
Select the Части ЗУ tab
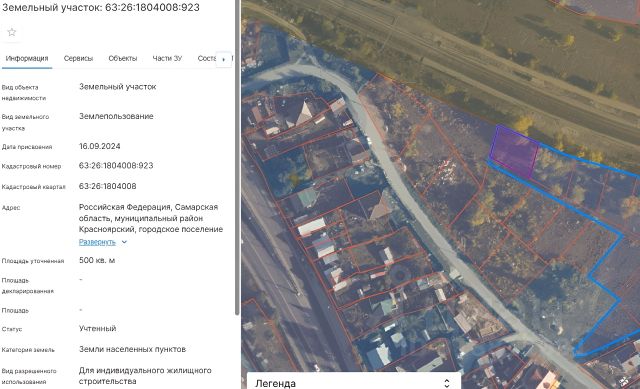[167, 58]
